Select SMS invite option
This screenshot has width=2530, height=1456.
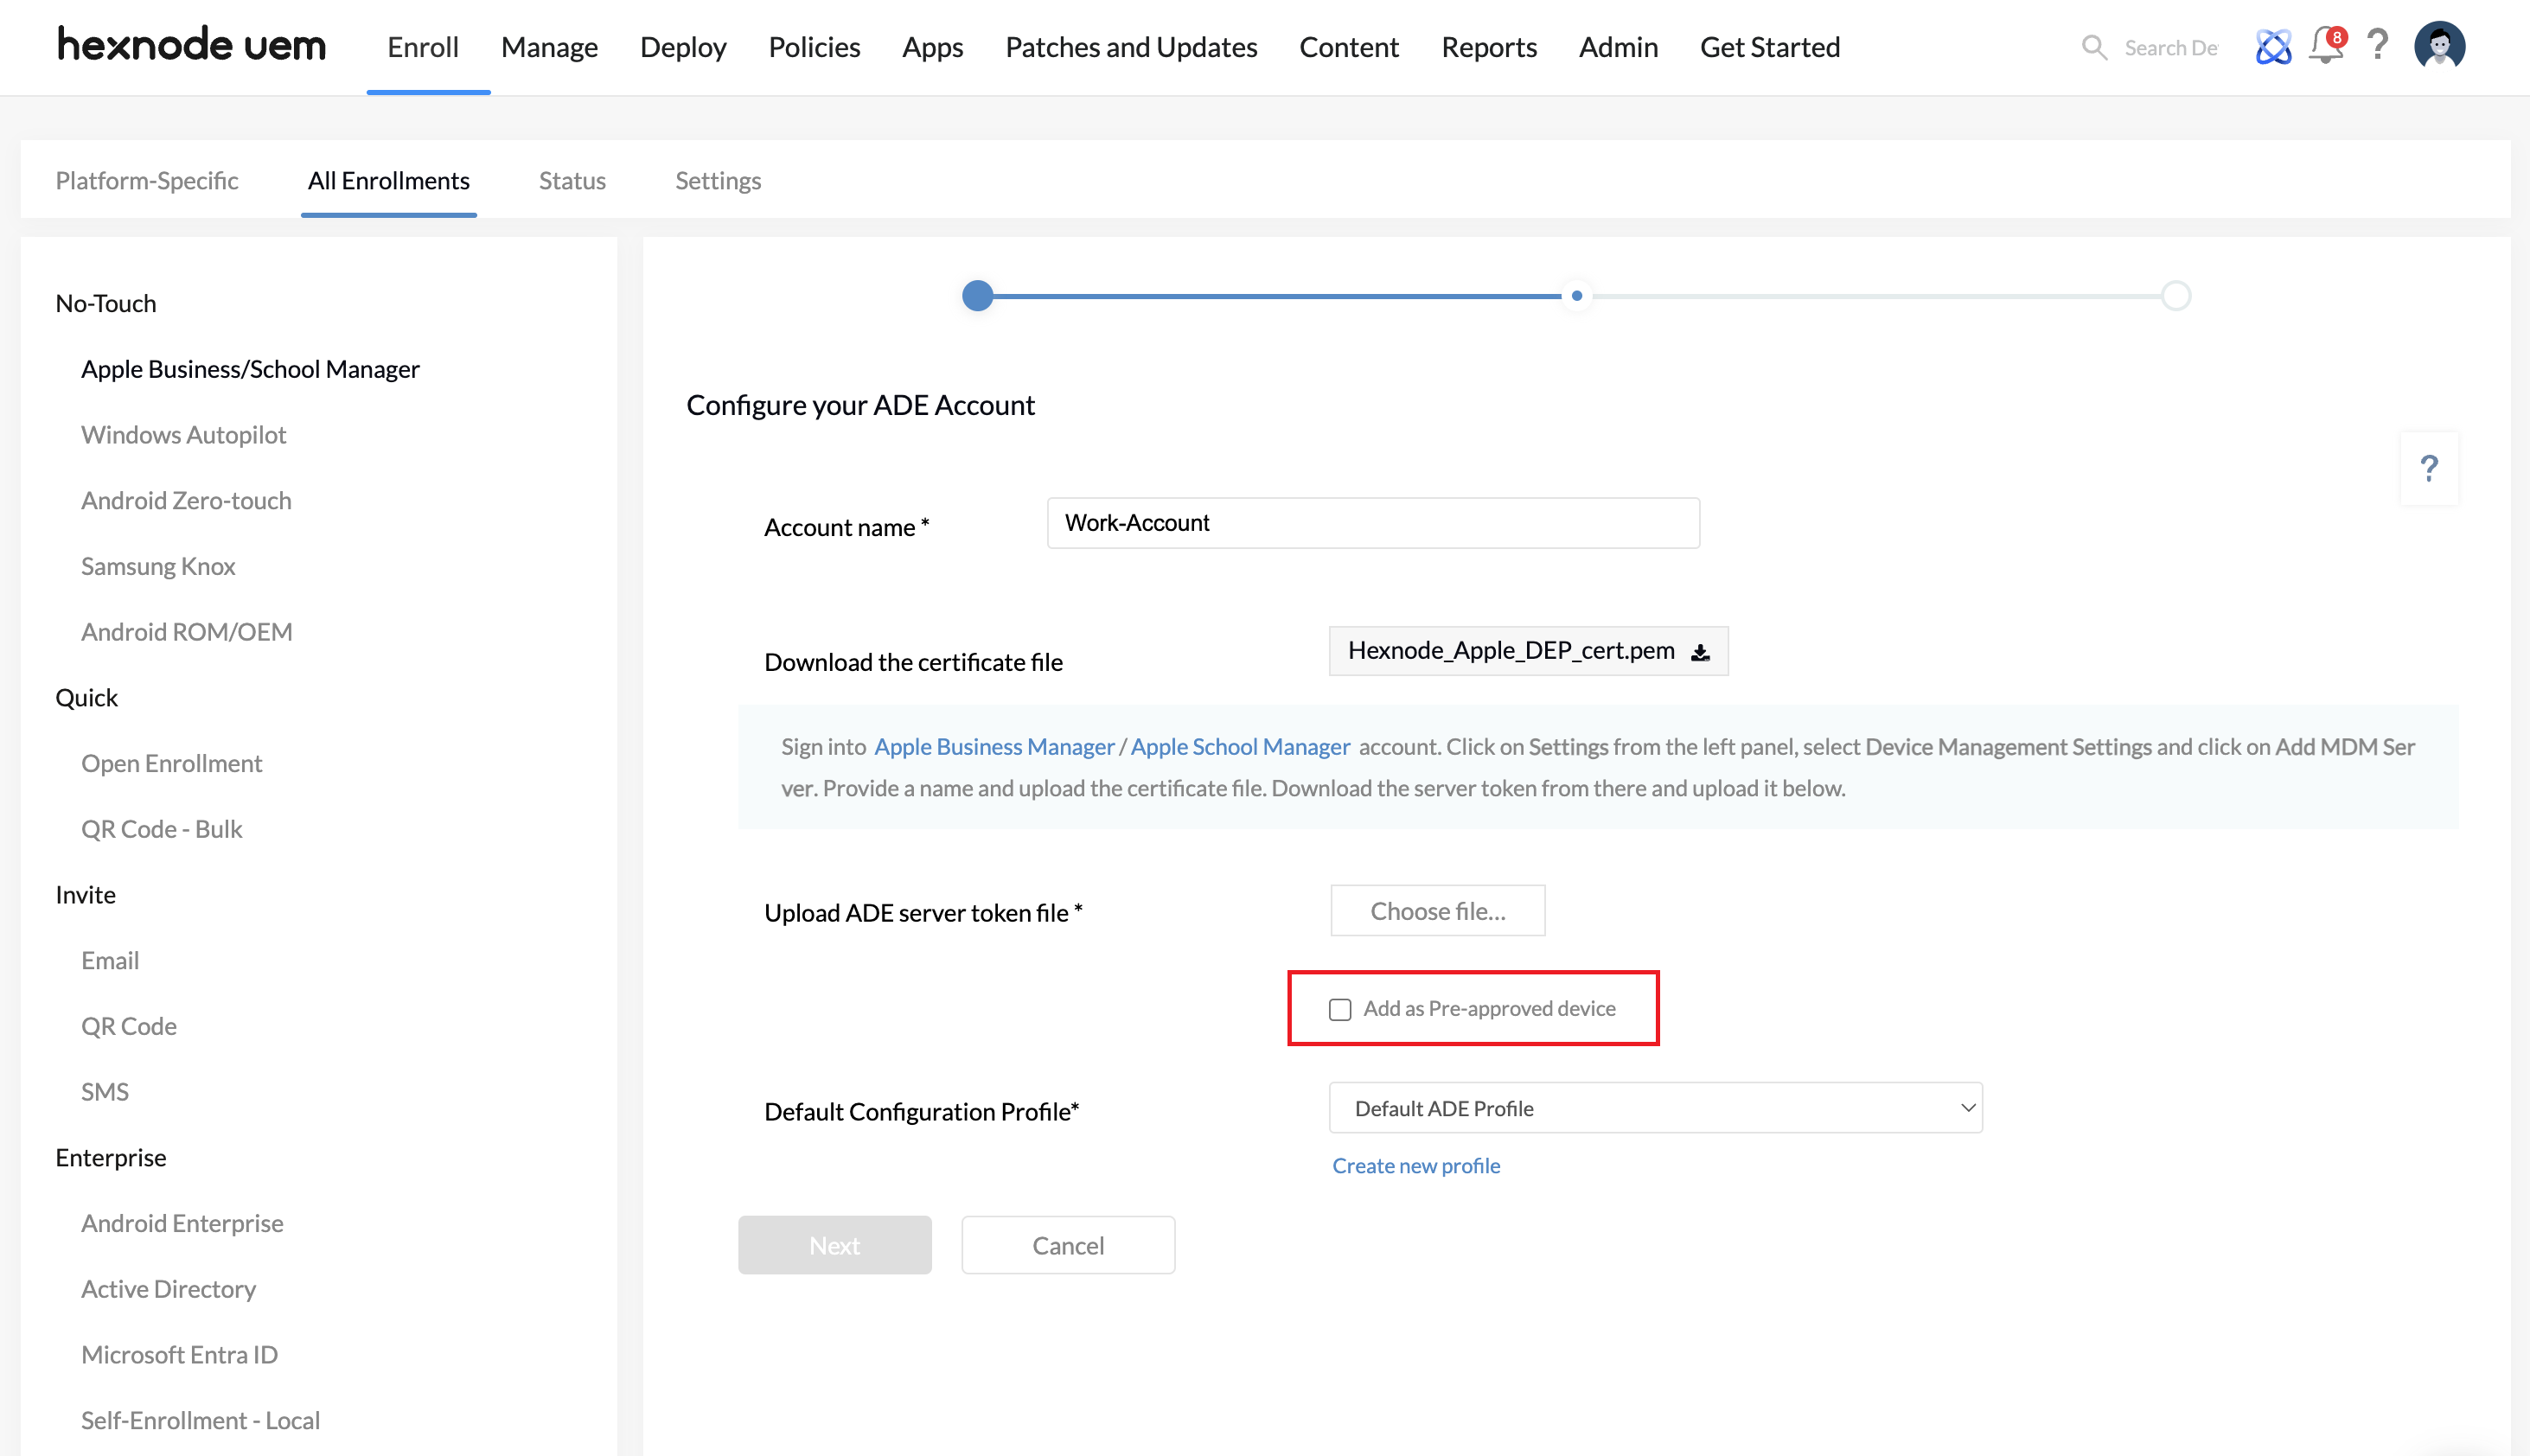(105, 1091)
